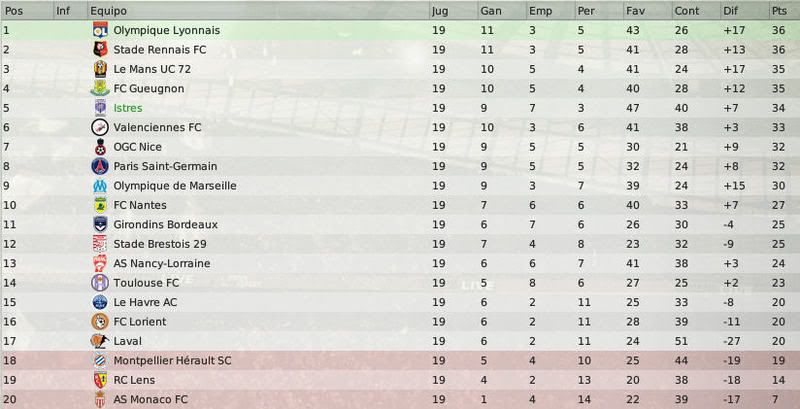This screenshot has height=409, width=800.
Task: Click the OGC Nice club crest
Action: (100, 147)
